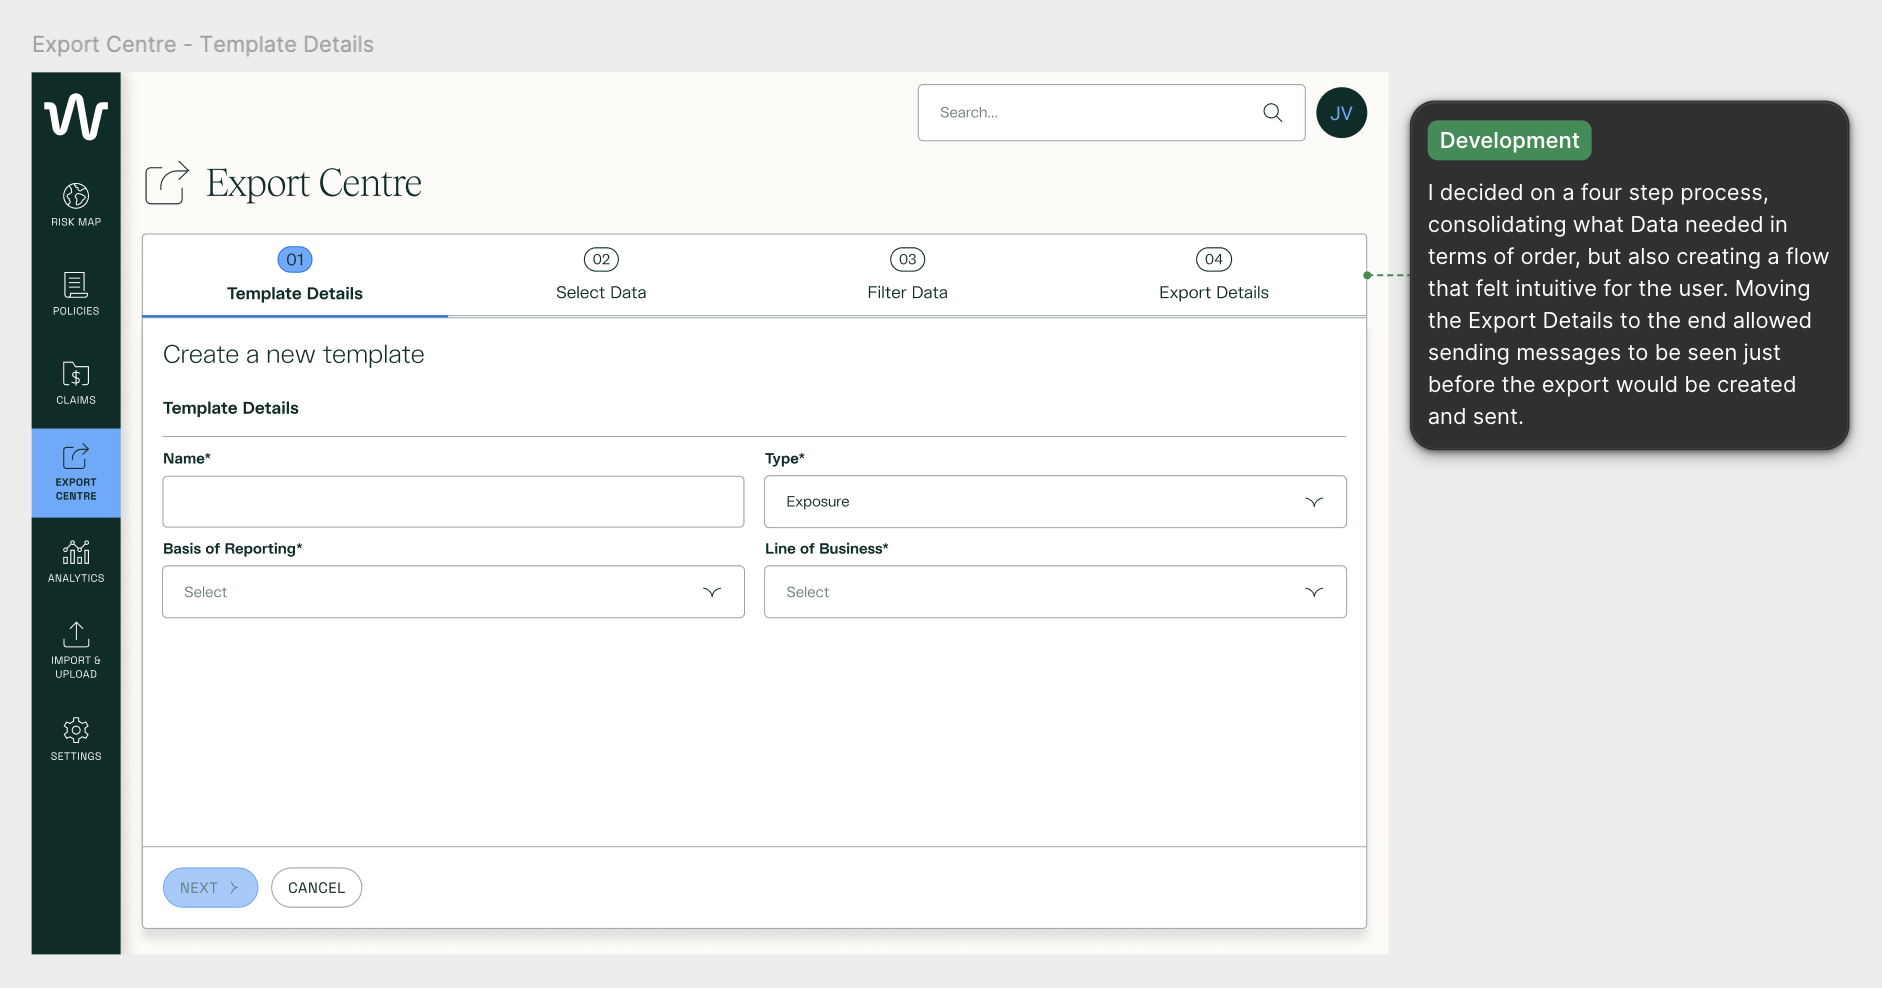Click the Export Centre heading icon
The height and width of the screenshot is (988, 1882).
[167, 183]
